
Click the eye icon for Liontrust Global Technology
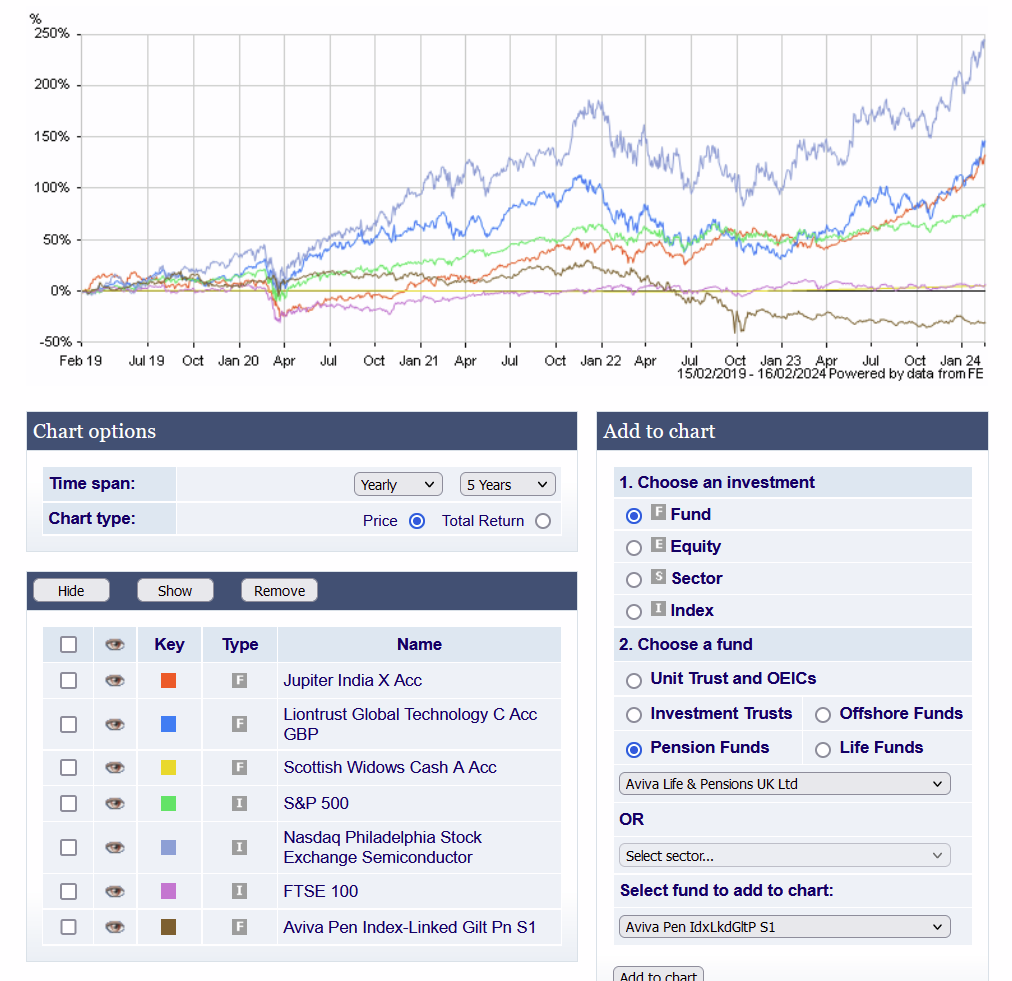tap(115, 724)
